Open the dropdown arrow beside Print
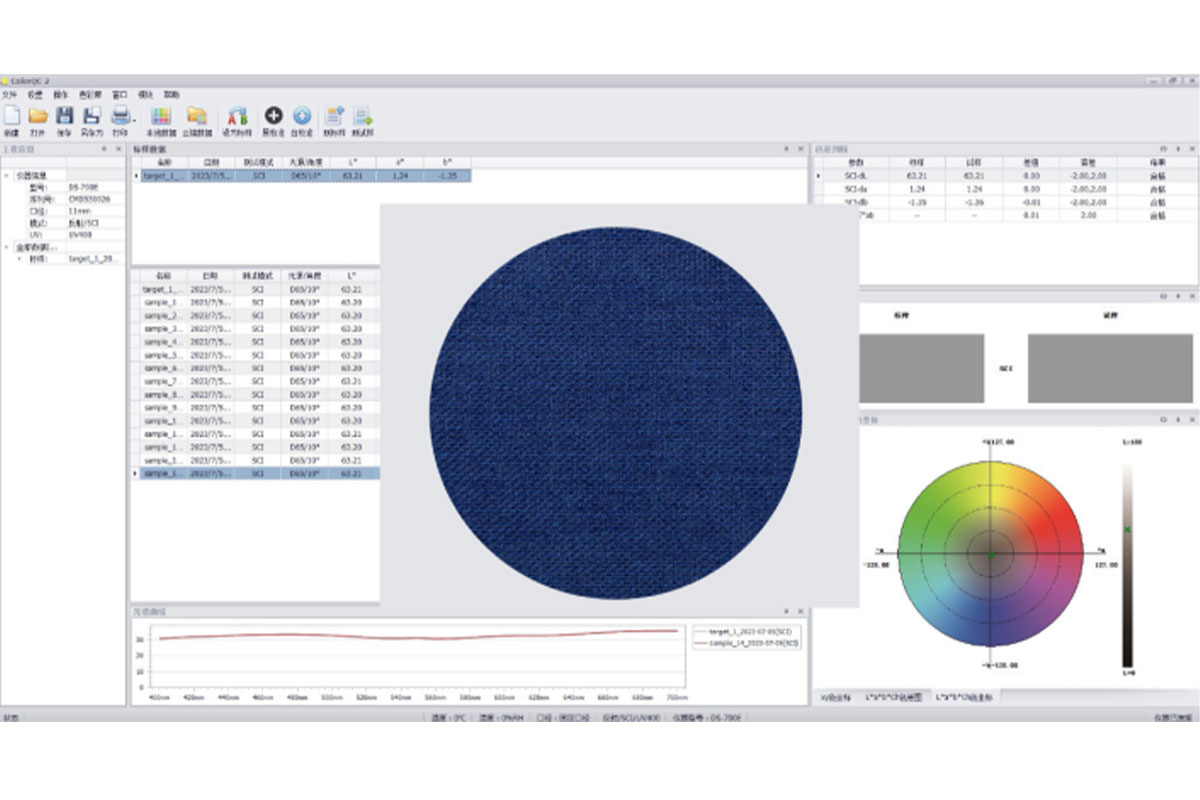 [x=134, y=120]
